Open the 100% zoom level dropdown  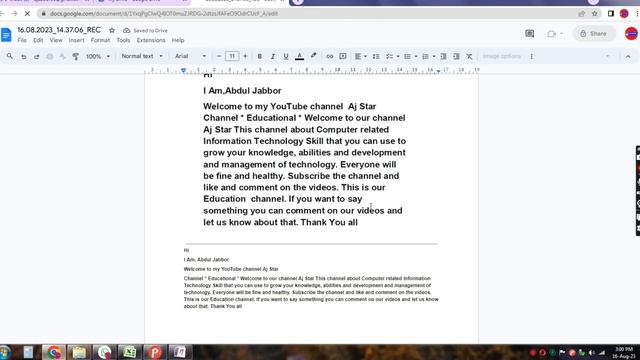tap(98, 56)
